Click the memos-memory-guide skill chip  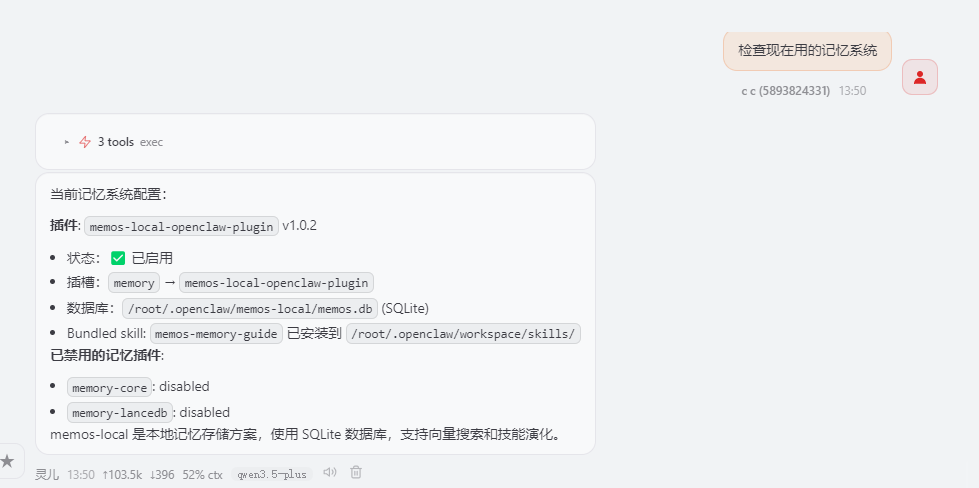216,334
